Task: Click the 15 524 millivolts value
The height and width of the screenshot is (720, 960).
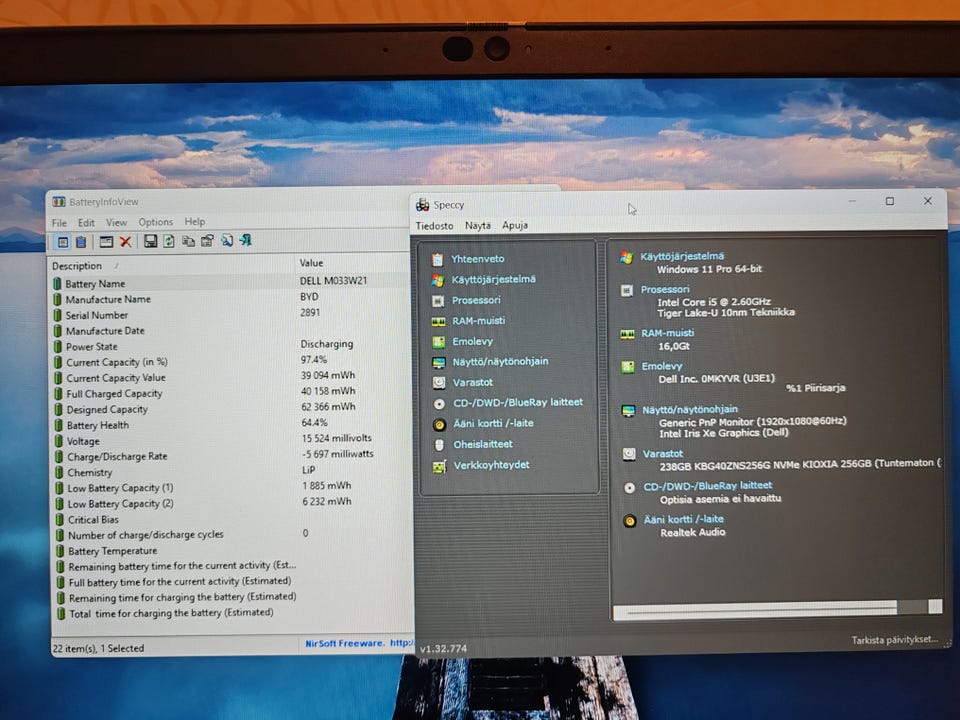Action: pyautogui.click(x=336, y=438)
